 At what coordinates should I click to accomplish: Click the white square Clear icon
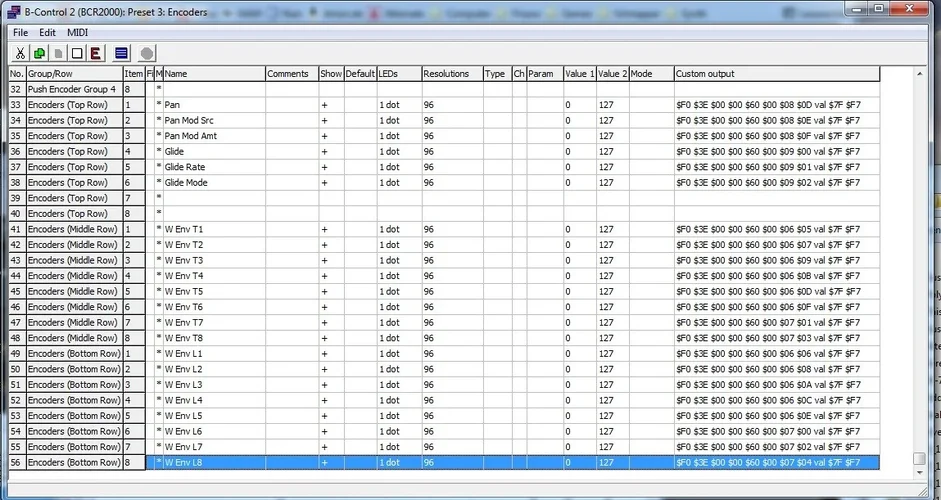[x=77, y=53]
